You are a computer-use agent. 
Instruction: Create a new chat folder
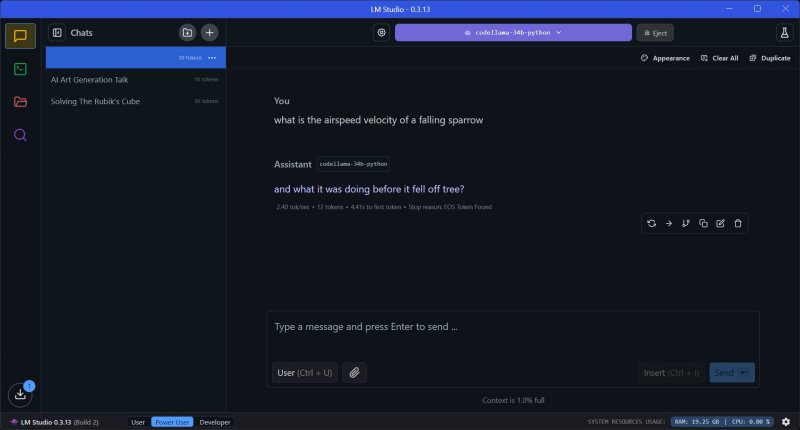[187, 33]
